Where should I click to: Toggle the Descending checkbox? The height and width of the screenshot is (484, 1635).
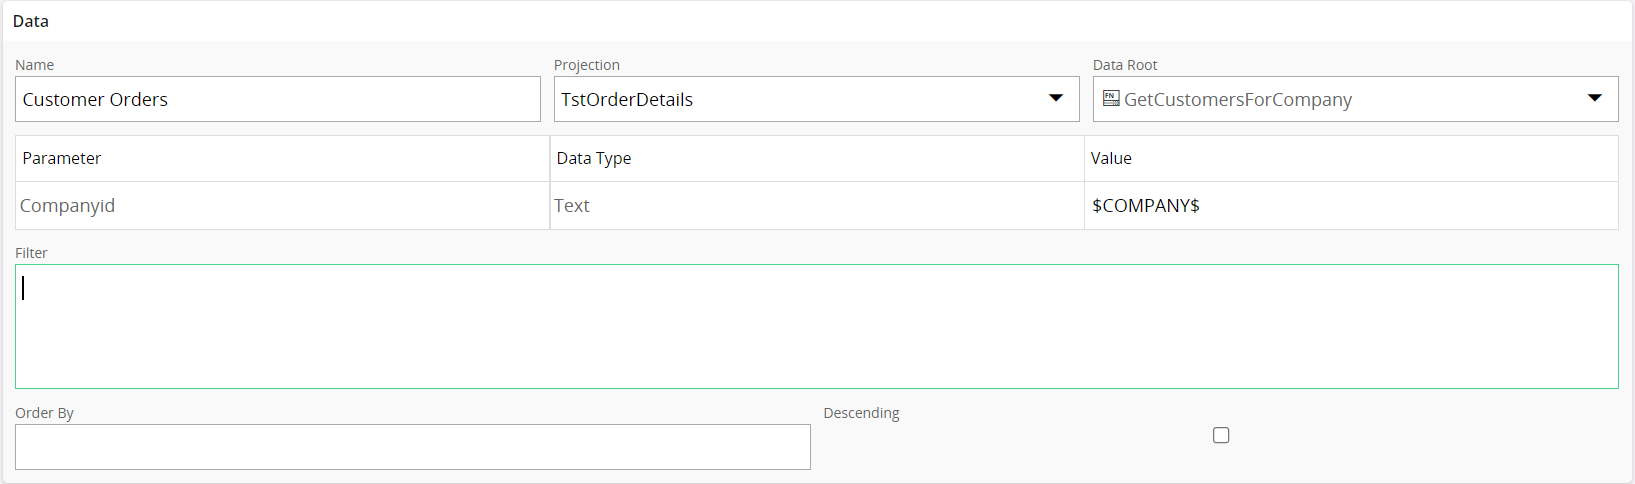tap(1221, 435)
